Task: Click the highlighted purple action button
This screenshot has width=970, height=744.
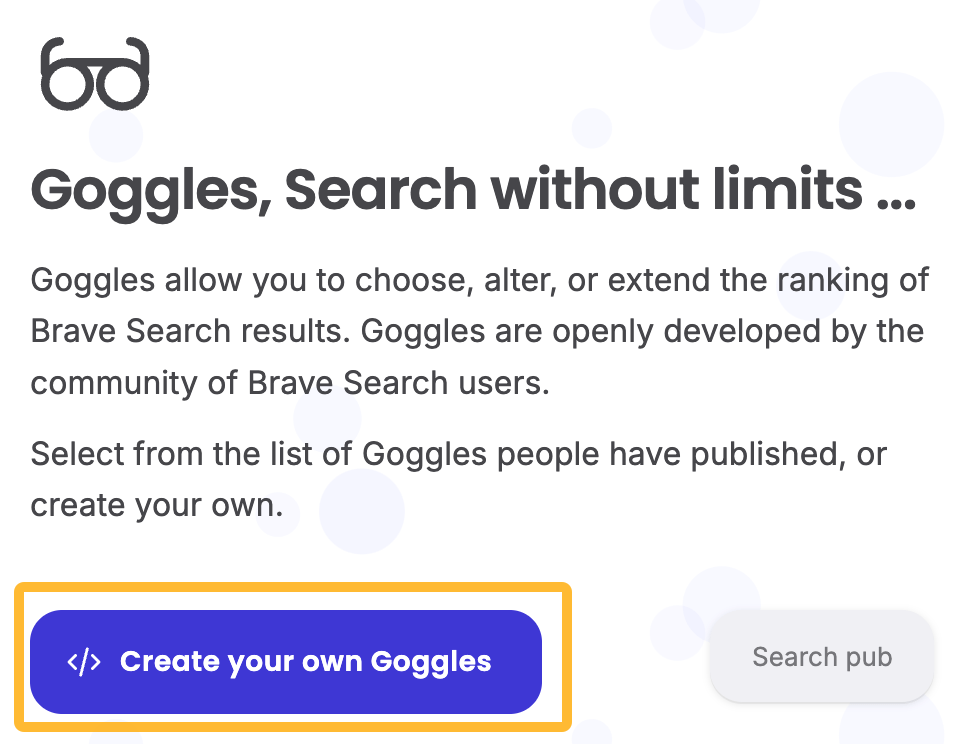Action: pos(286,660)
